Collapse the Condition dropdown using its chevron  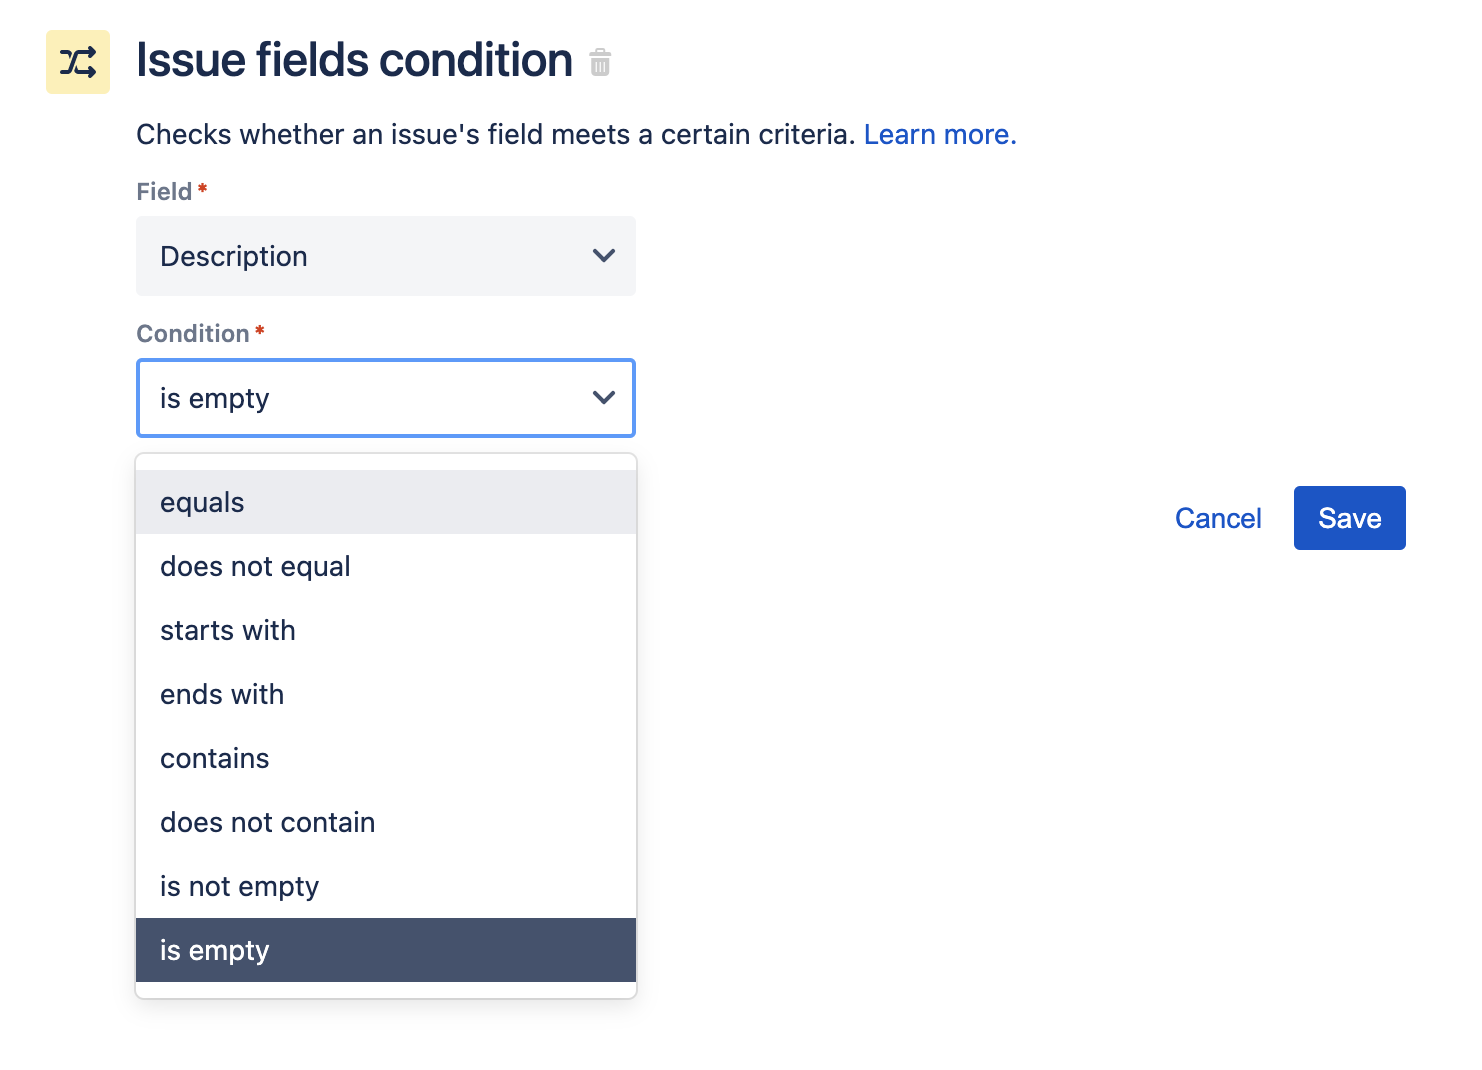pyautogui.click(x=603, y=398)
